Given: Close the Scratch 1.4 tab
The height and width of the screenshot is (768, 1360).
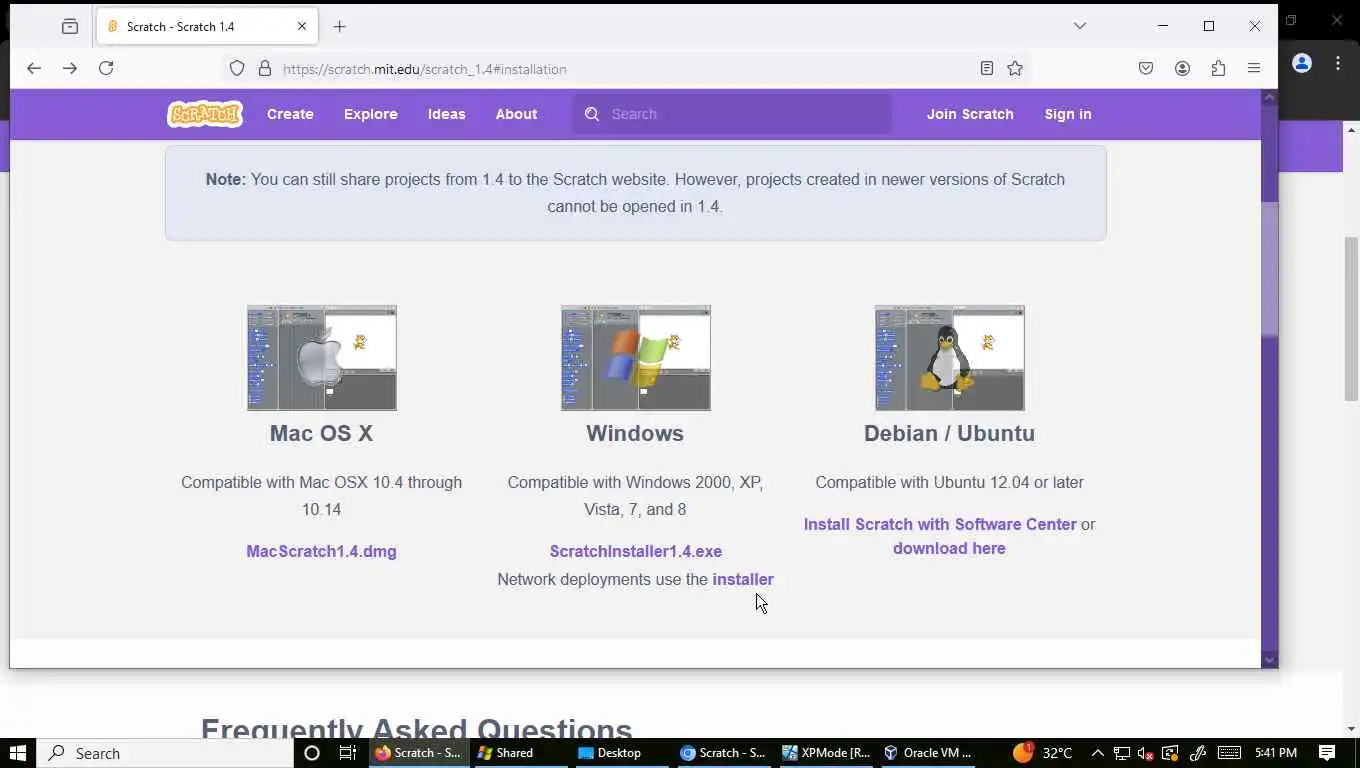Looking at the screenshot, I should point(302,26).
